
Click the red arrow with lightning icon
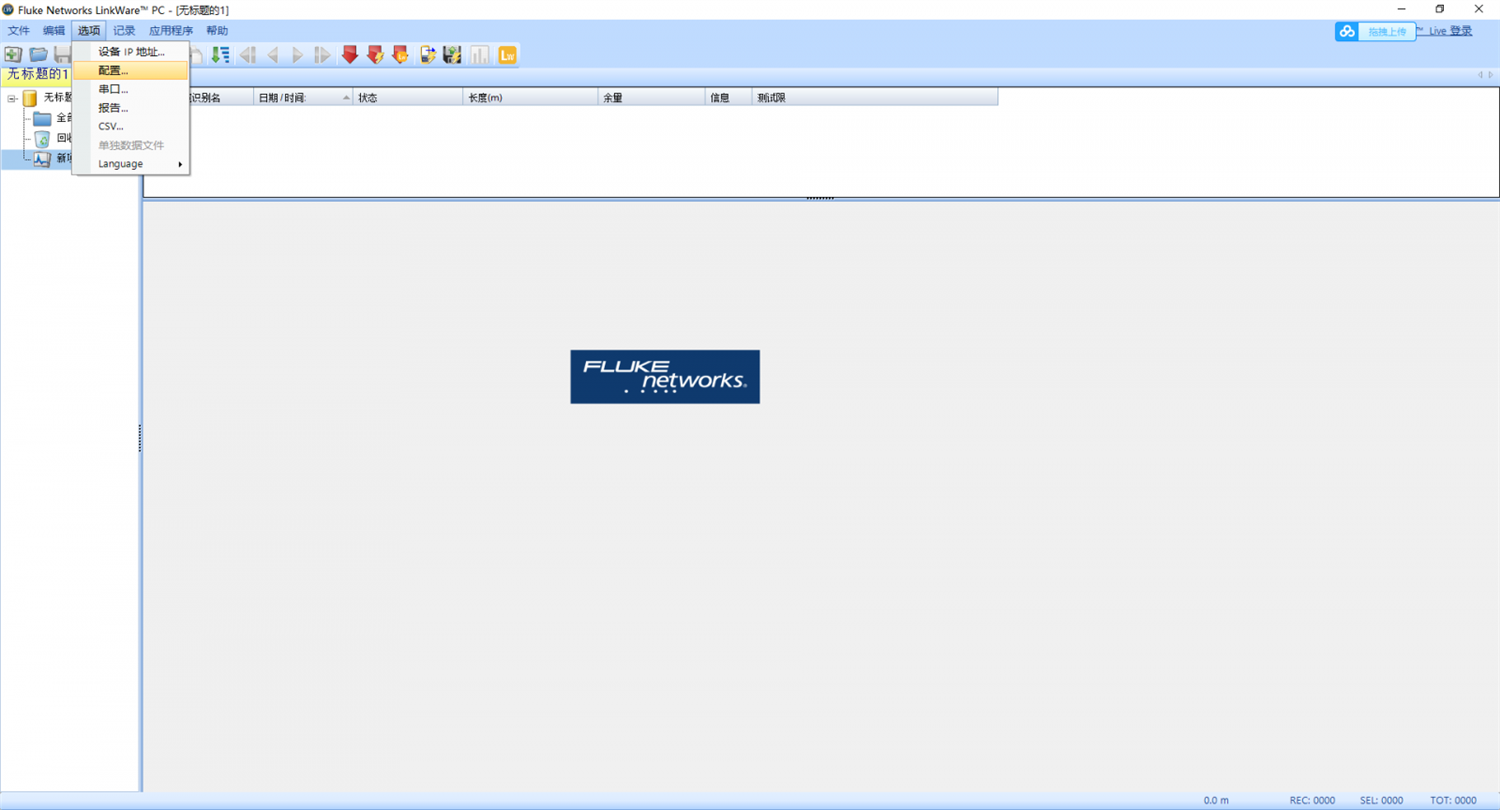coord(375,55)
